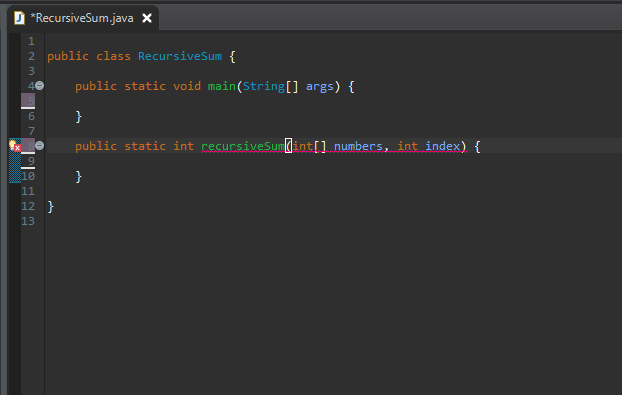Click the recursiveSum method name
Viewport: 622px width, 395px height.
click(x=242, y=146)
